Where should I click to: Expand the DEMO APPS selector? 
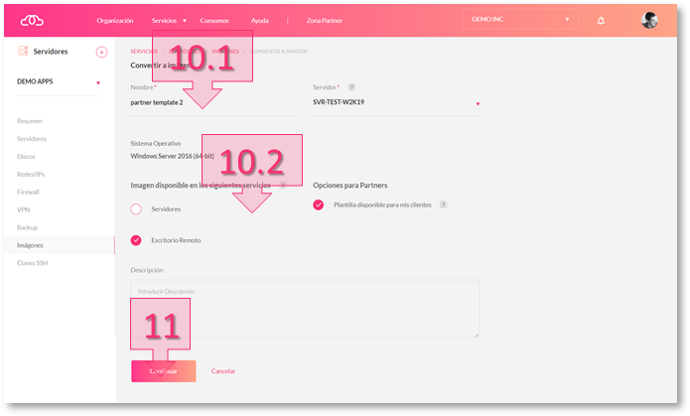[x=58, y=82]
